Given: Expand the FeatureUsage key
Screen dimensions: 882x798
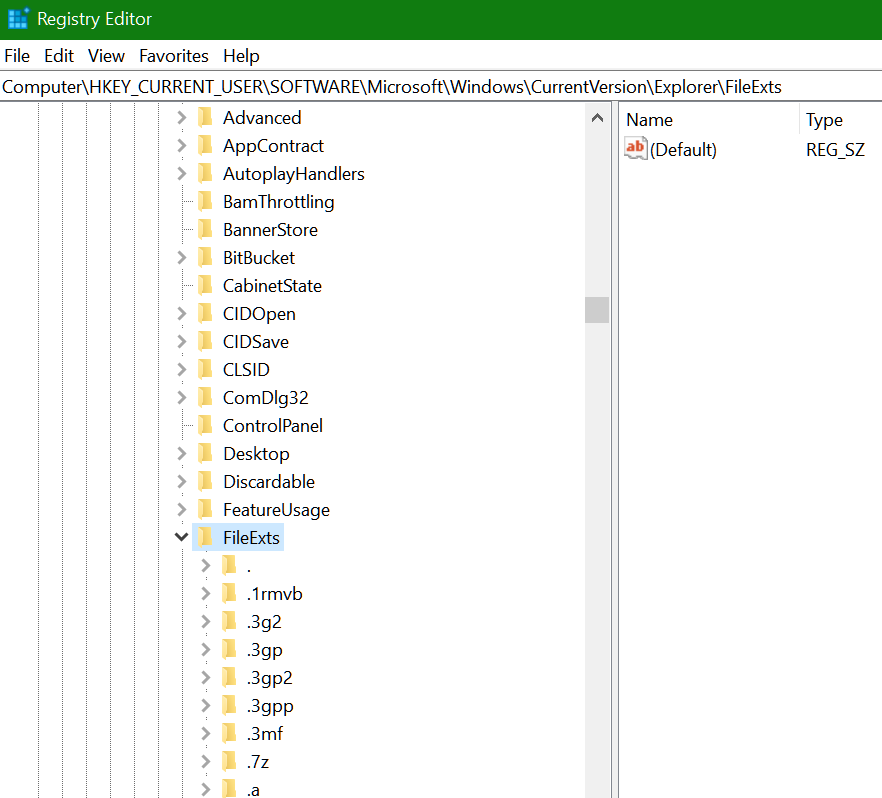Looking at the screenshot, I should (x=181, y=510).
